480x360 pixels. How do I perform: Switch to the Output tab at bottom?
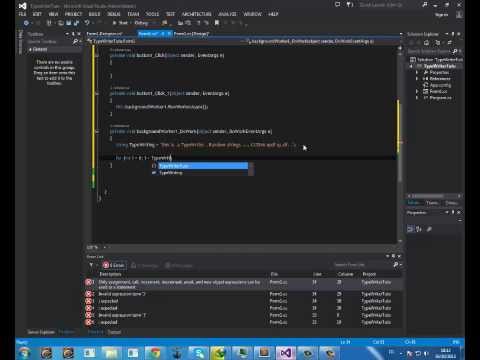pyautogui.click(x=114, y=332)
